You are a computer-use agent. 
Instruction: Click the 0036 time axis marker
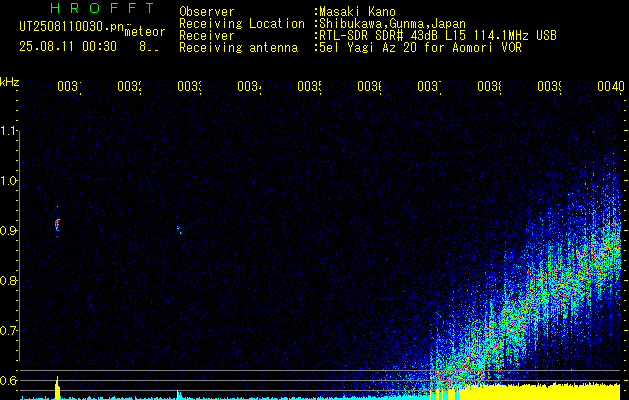tap(369, 86)
